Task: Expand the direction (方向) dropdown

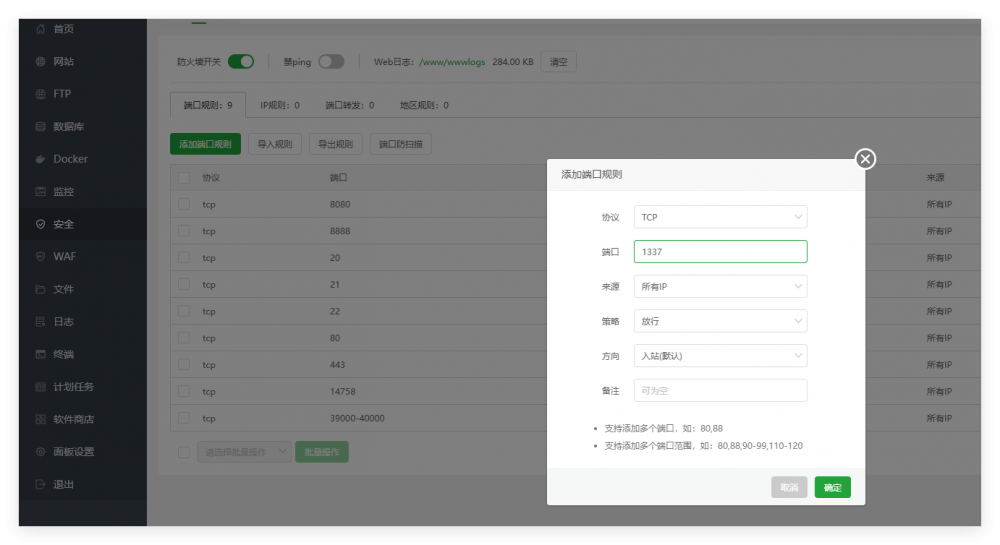Action: (720, 356)
